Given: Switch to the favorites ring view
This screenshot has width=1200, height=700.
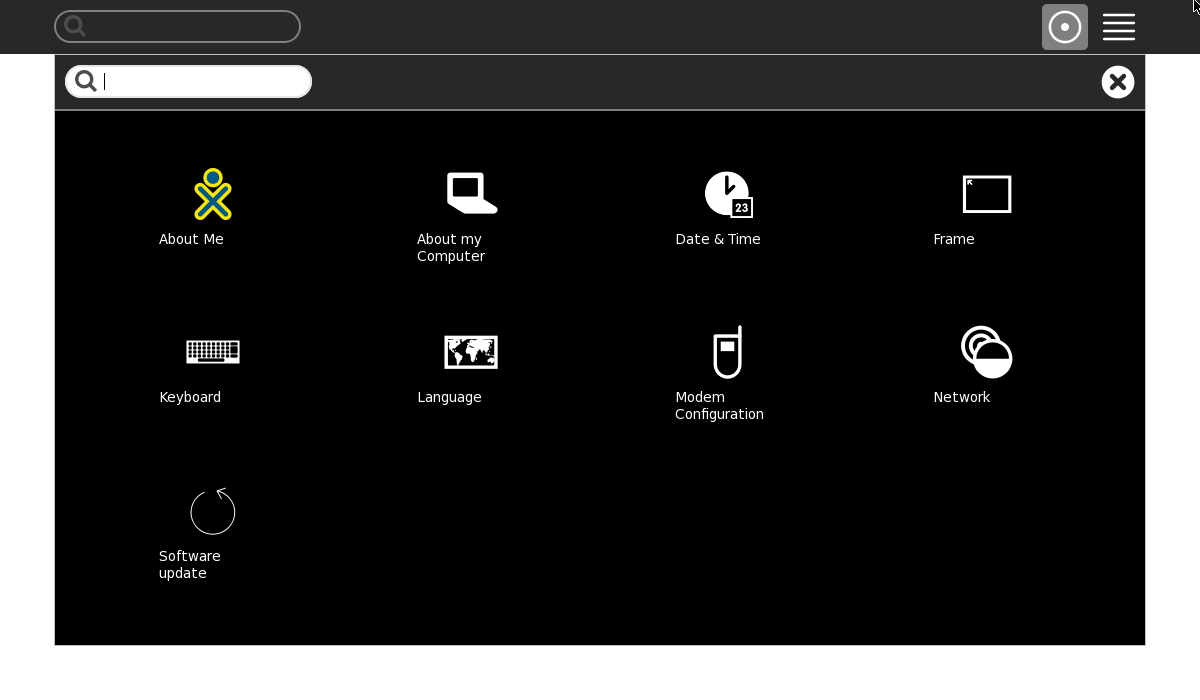Looking at the screenshot, I should 1064,27.
